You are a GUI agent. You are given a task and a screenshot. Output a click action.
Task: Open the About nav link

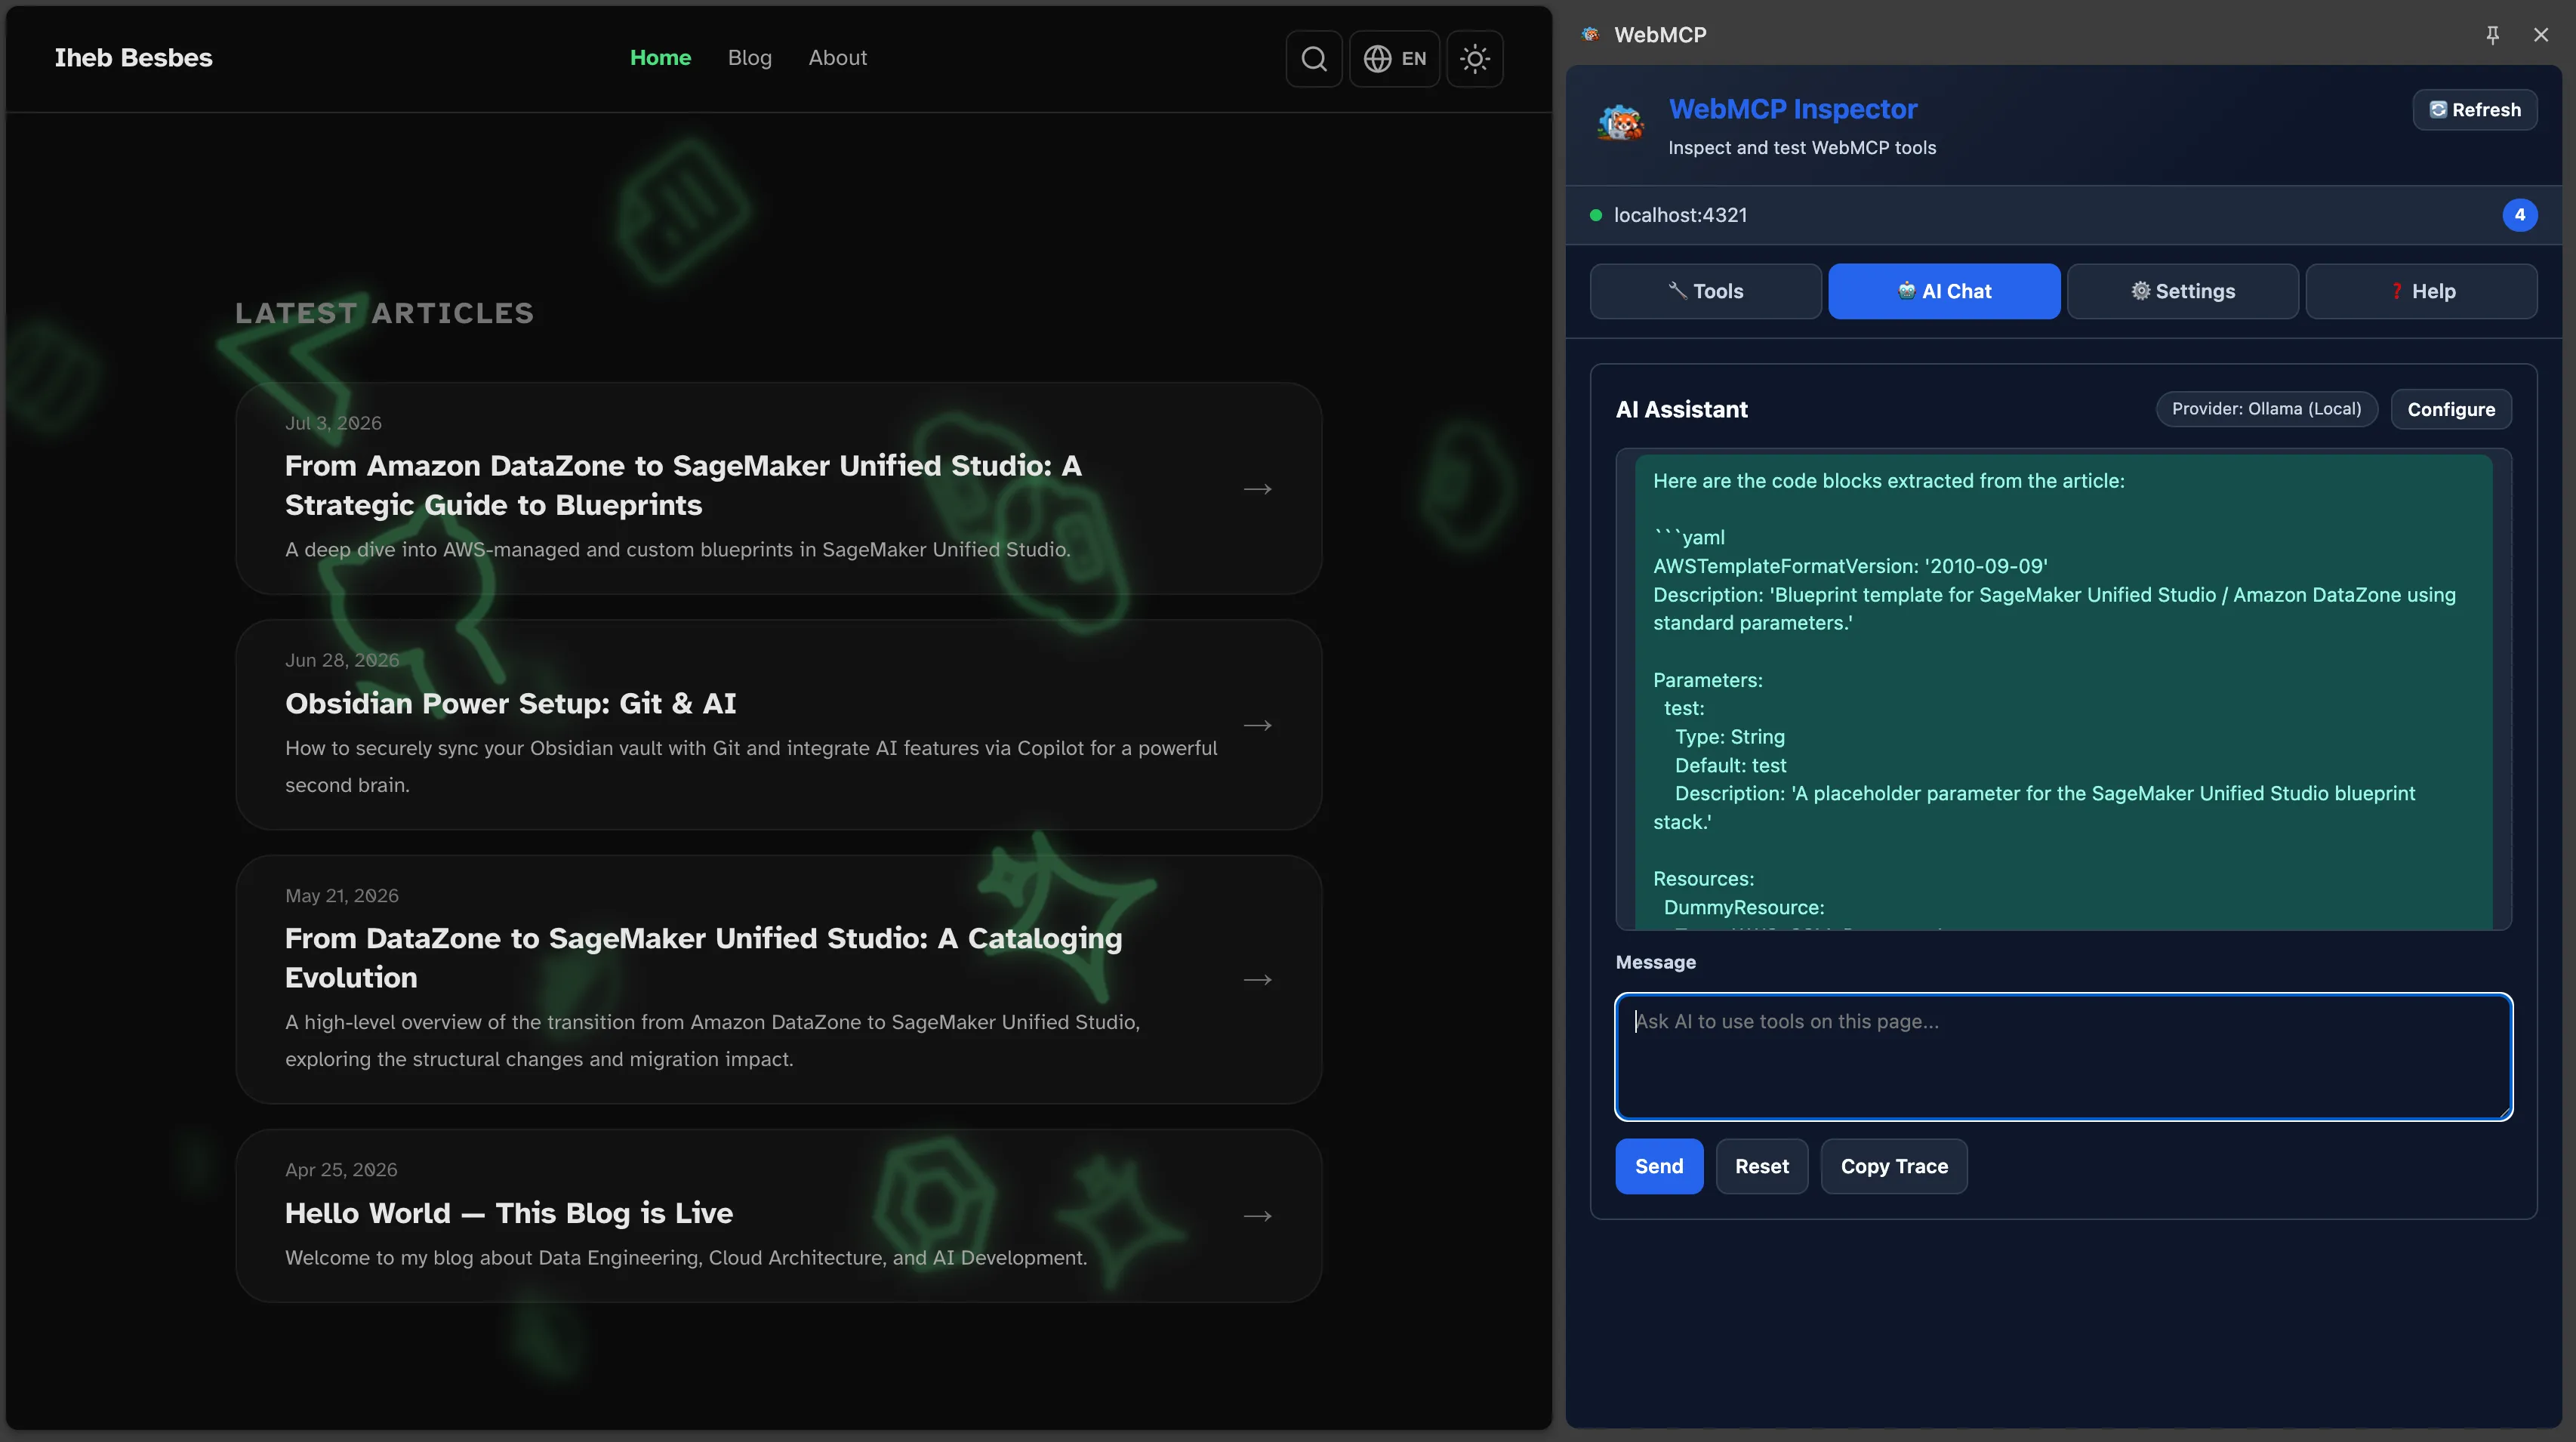[837, 58]
